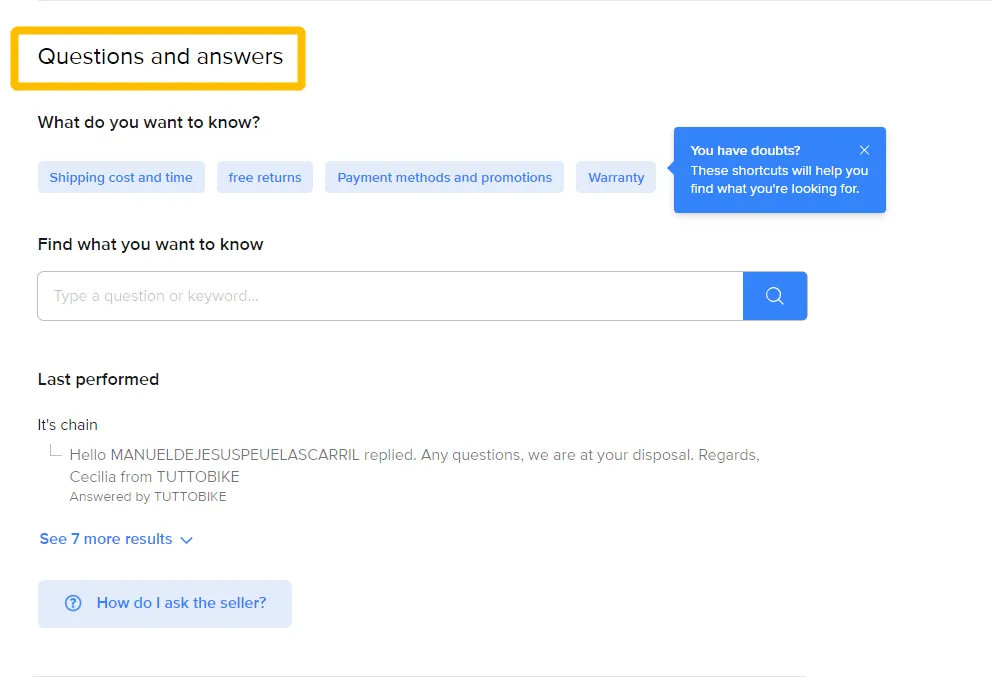
Task: Click the reply indent icon under 'It's chain'
Action: coord(55,452)
